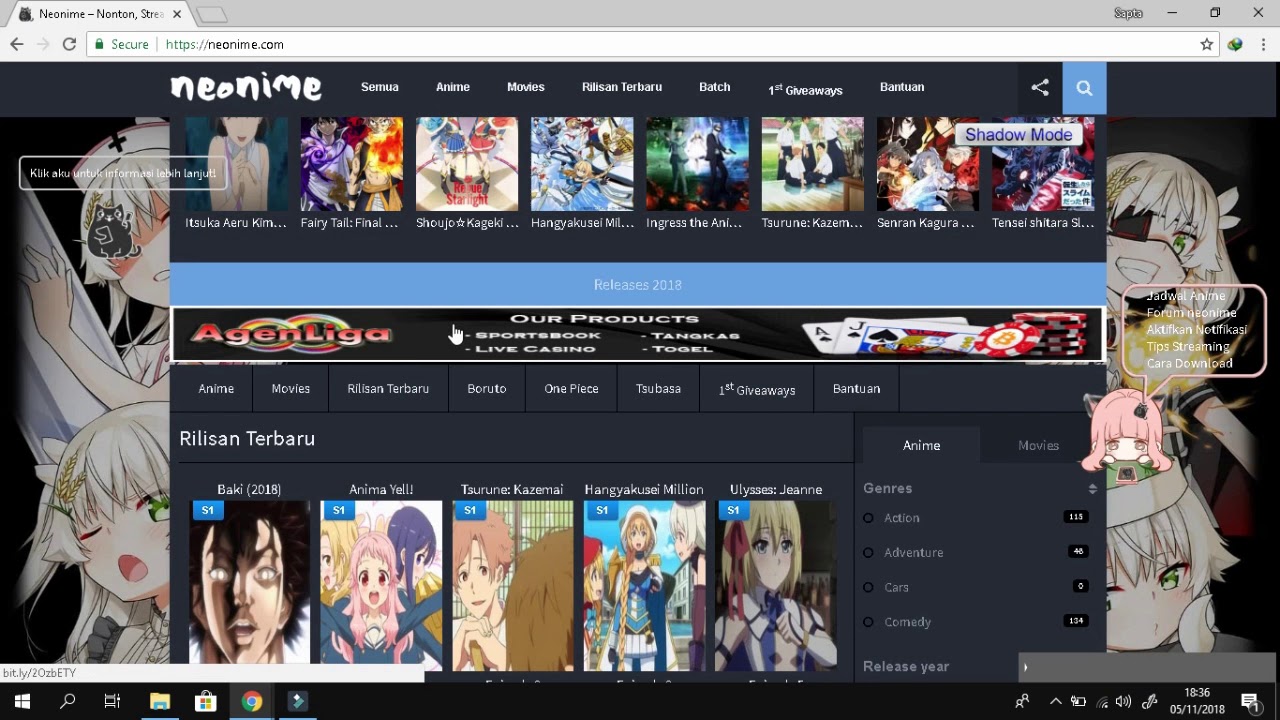This screenshot has height=720, width=1280.
Task: Switch to Chrome on taskbar
Action: pos(251,701)
